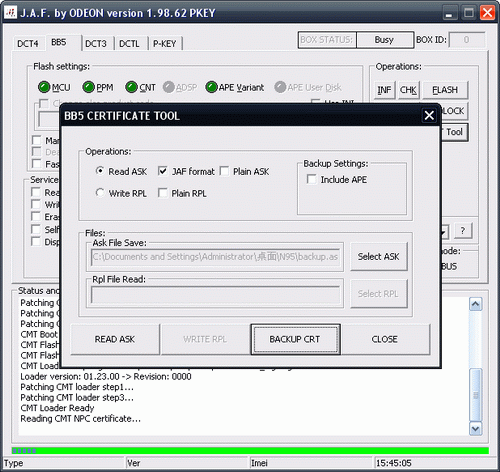Check the Plain RPL checkbox
Image resolution: width=500 pixels, height=472 pixels.
[163, 193]
